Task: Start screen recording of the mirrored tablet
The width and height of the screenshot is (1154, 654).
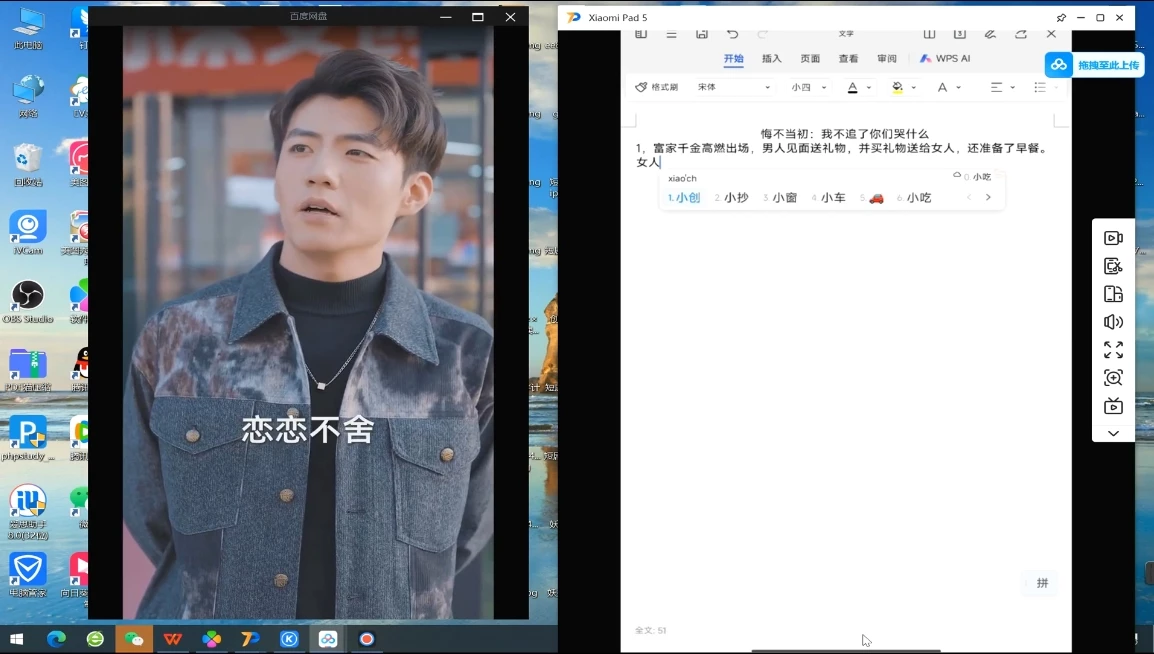Action: point(1113,238)
